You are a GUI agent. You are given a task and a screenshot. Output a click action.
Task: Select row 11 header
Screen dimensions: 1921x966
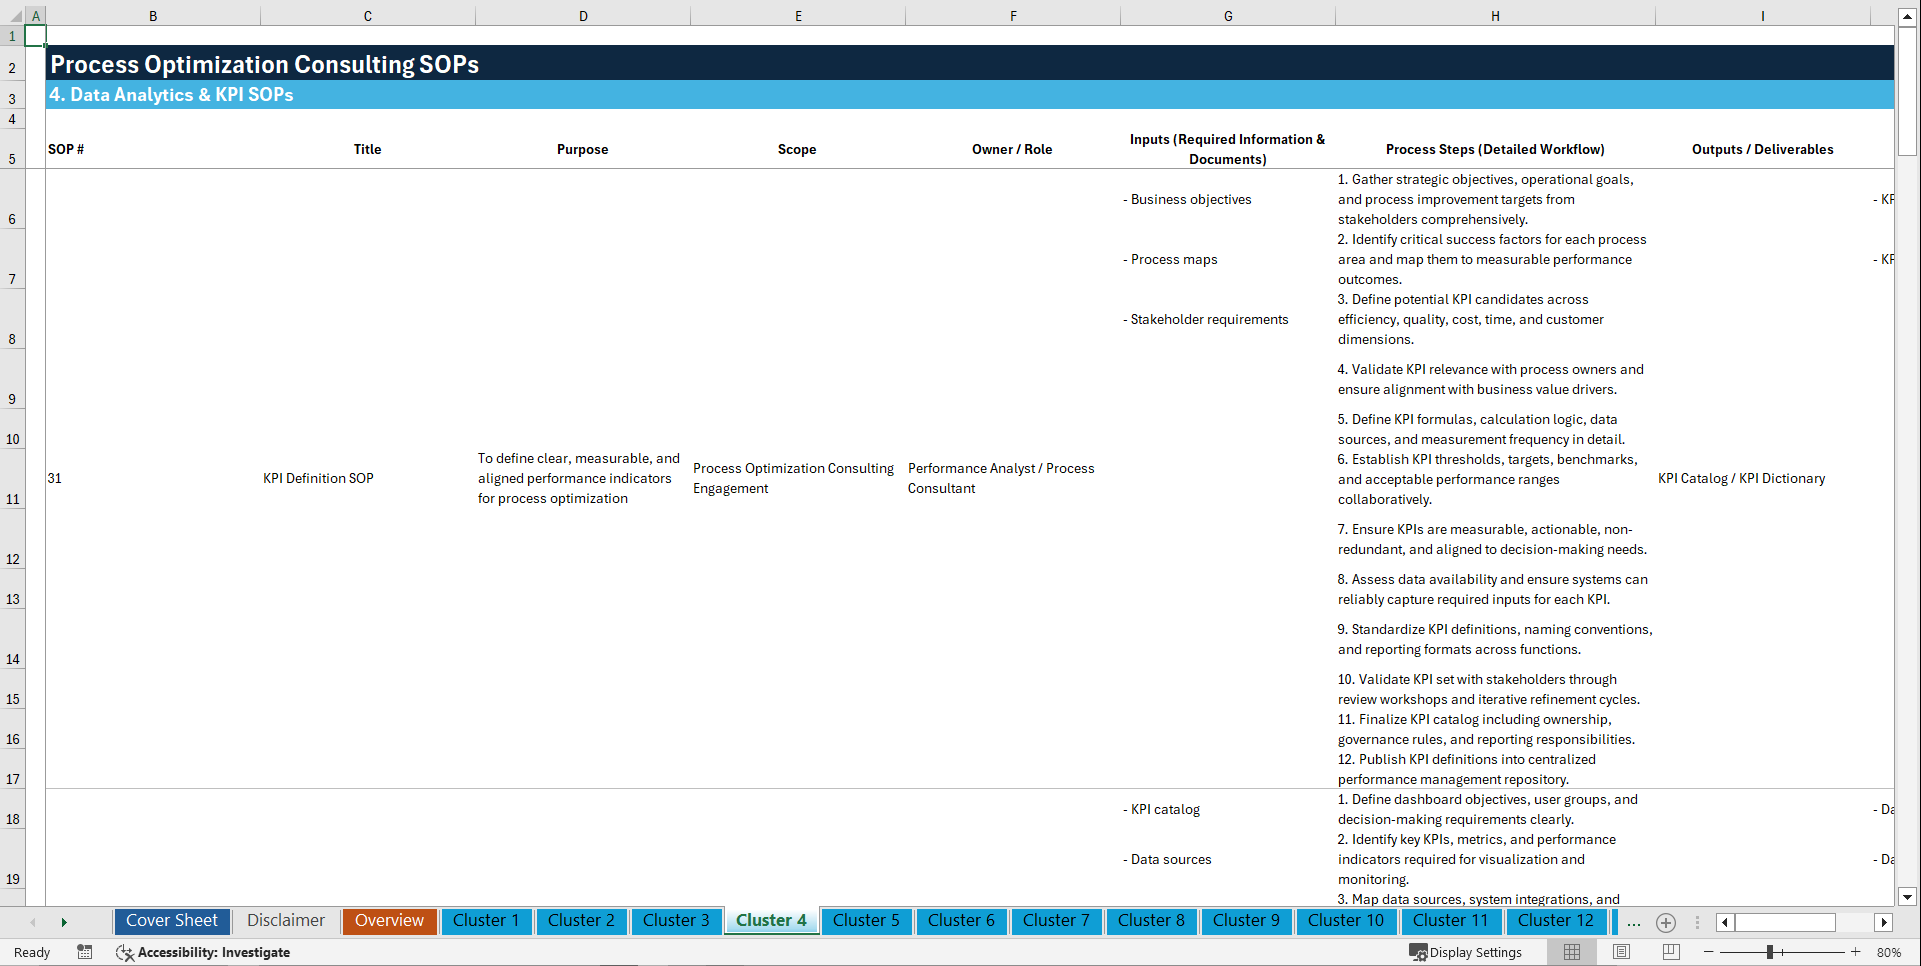pos(12,479)
